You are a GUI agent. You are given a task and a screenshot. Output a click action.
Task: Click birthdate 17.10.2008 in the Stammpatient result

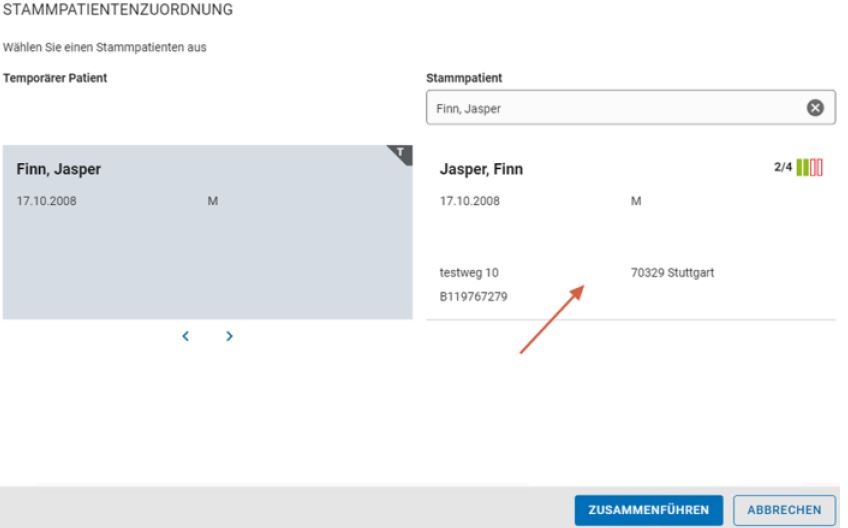[470, 201]
